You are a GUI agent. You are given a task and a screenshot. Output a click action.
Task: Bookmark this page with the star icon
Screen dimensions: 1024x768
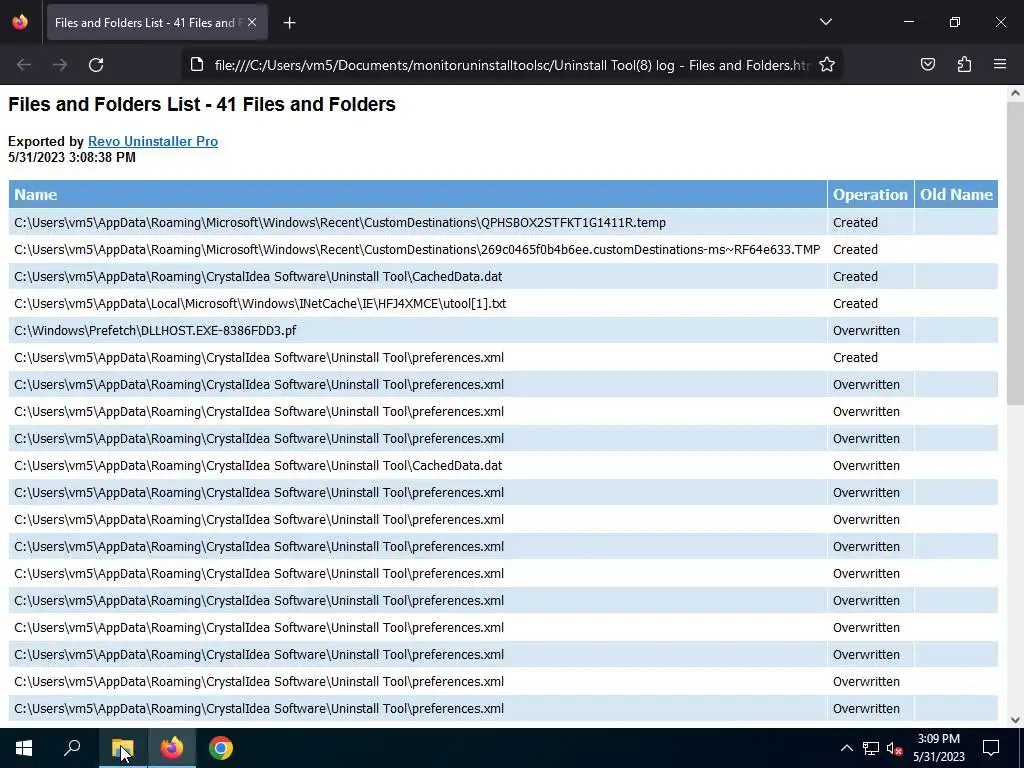click(x=827, y=65)
